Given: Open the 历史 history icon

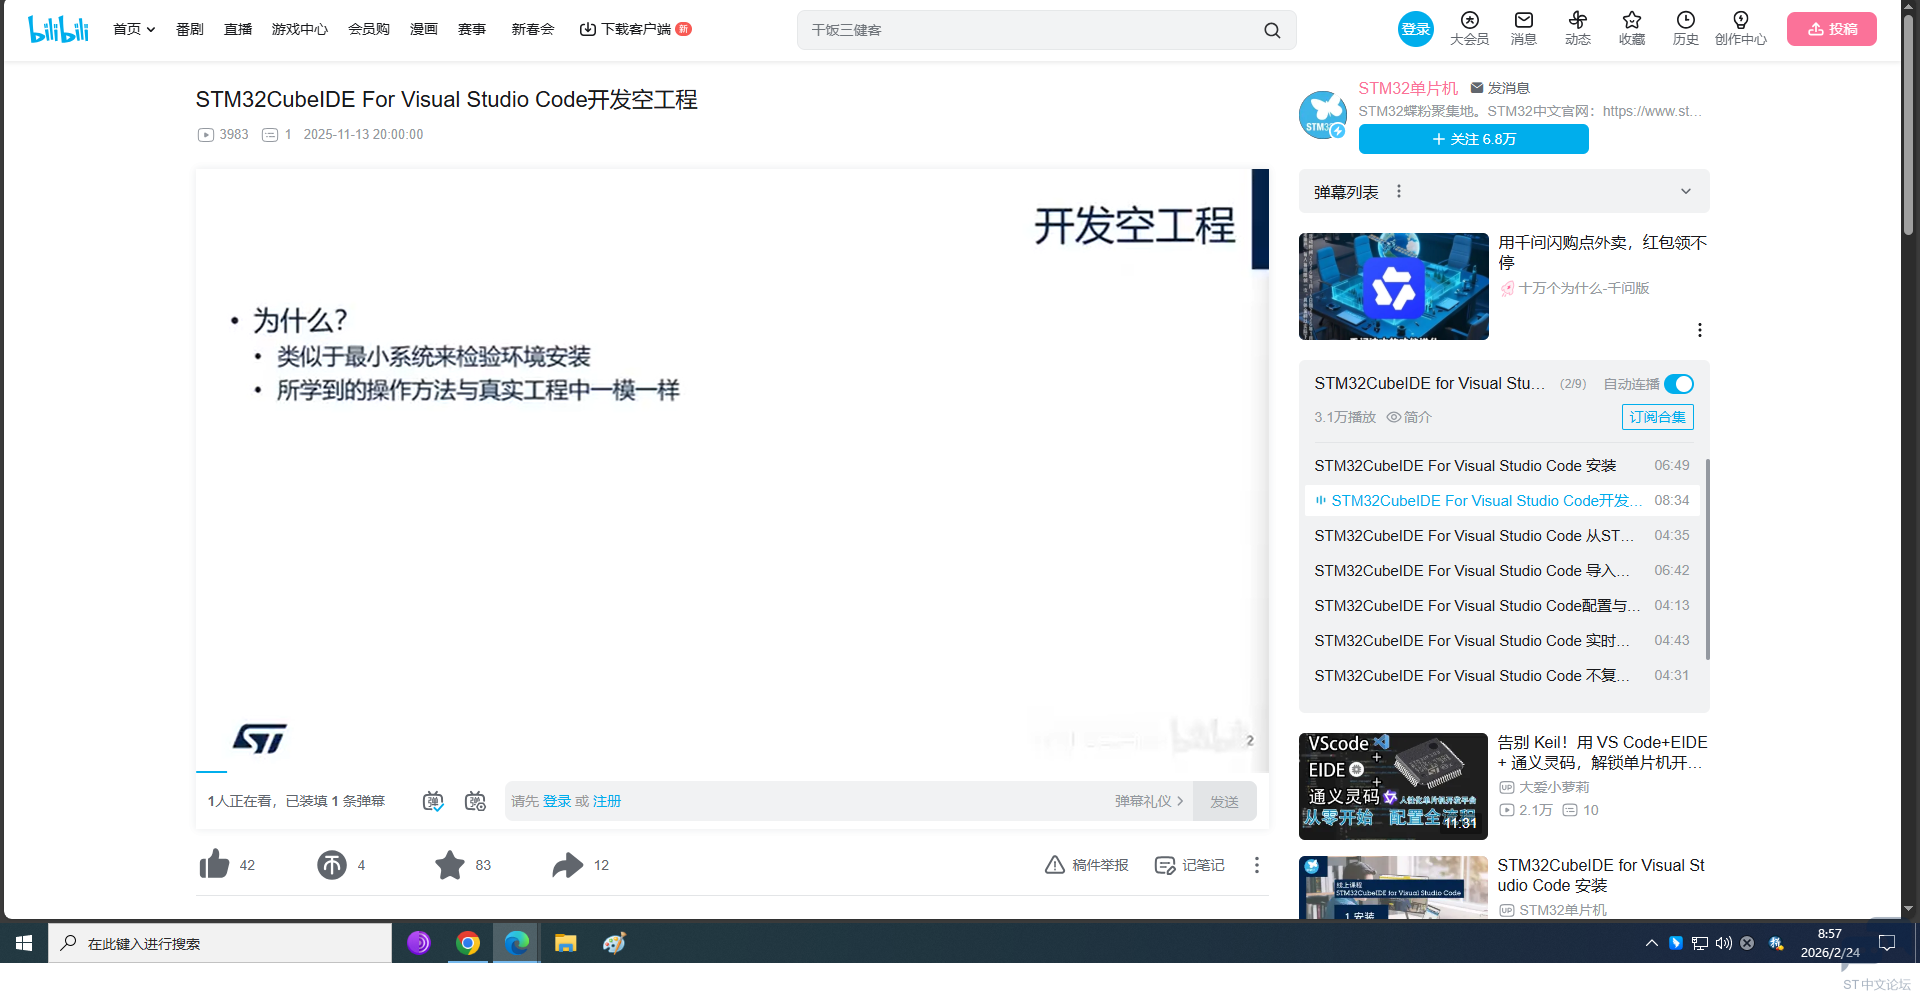Looking at the screenshot, I should point(1685,28).
